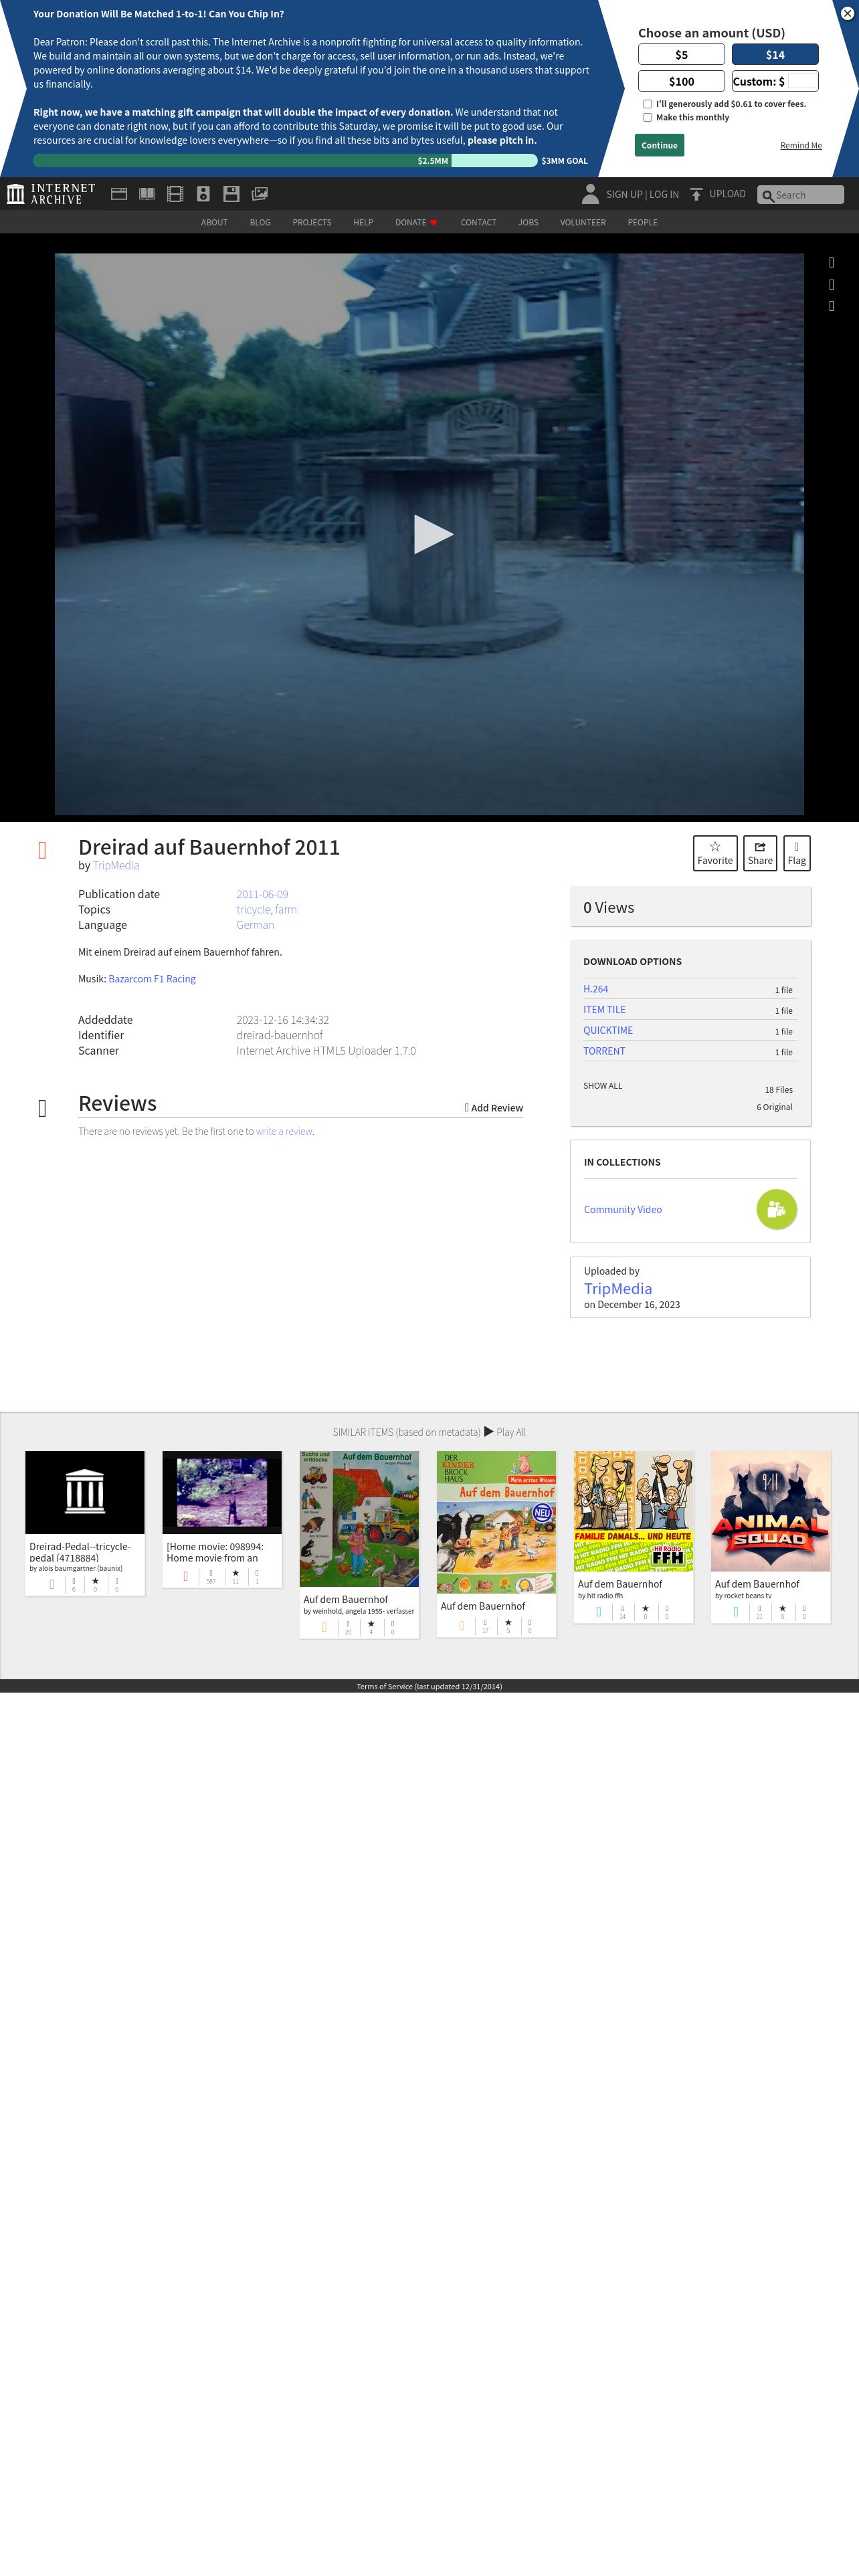The image size is (859, 2576).
Task: Click the first icon right of the video player
Action: pyautogui.click(x=831, y=262)
